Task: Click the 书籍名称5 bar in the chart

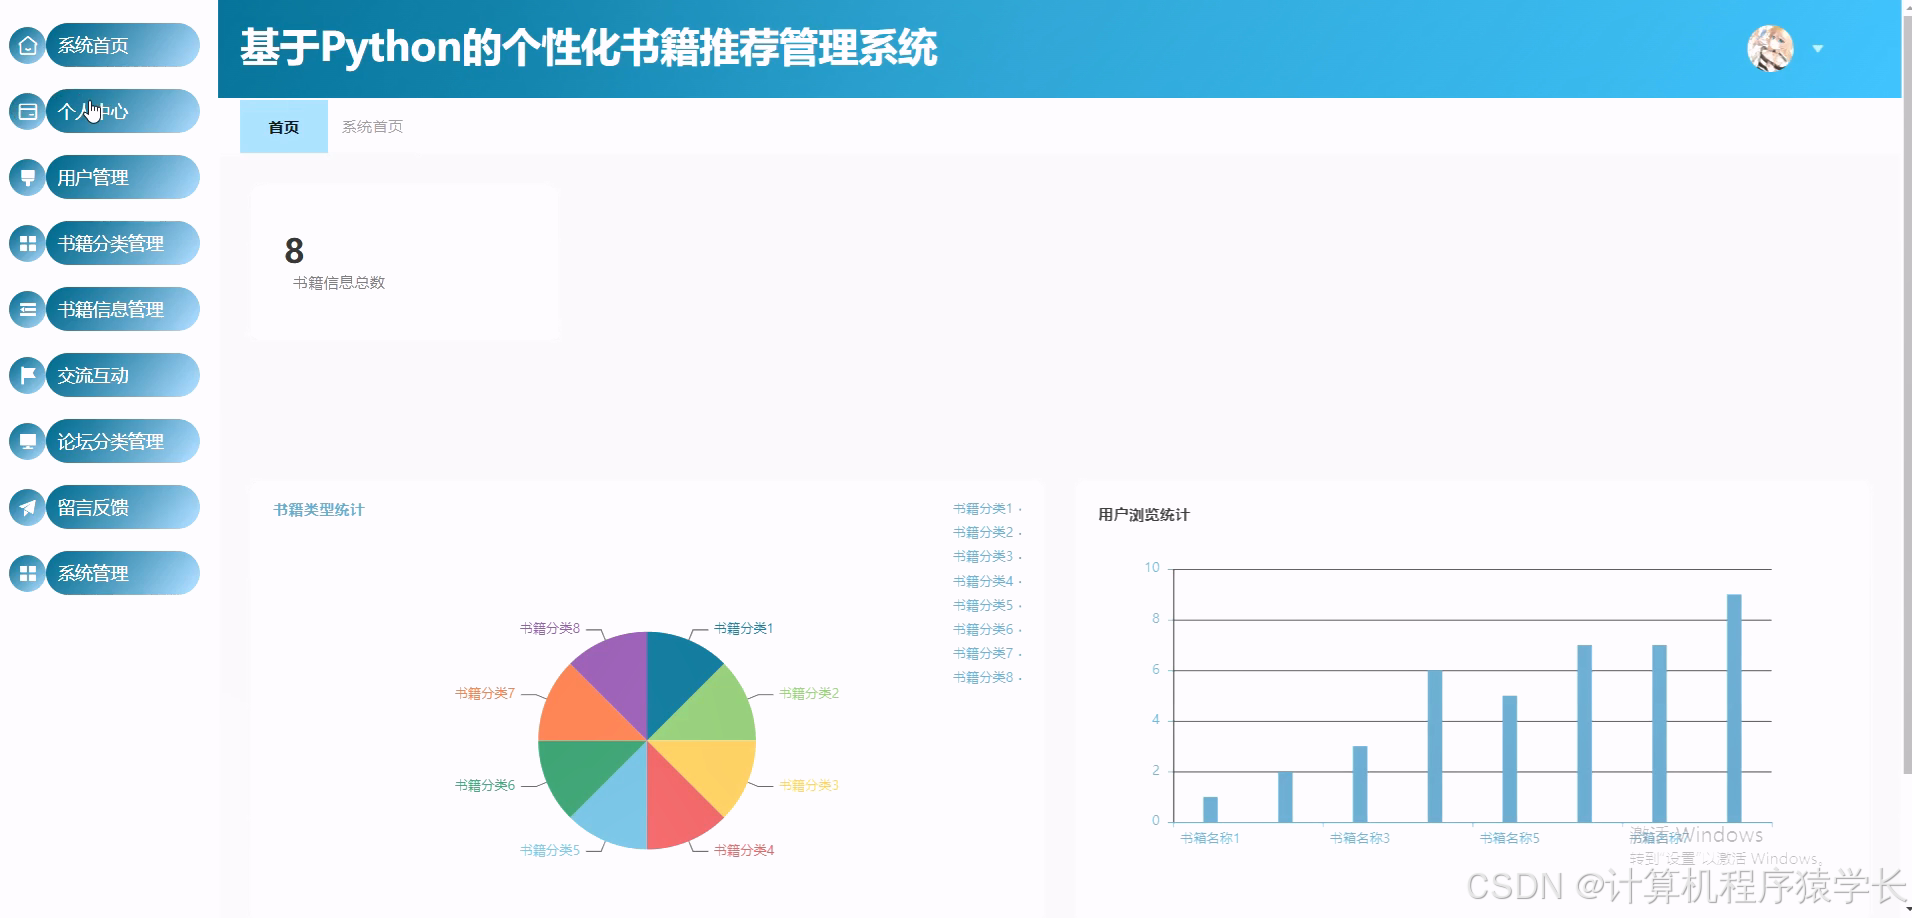Action: point(1510,759)
